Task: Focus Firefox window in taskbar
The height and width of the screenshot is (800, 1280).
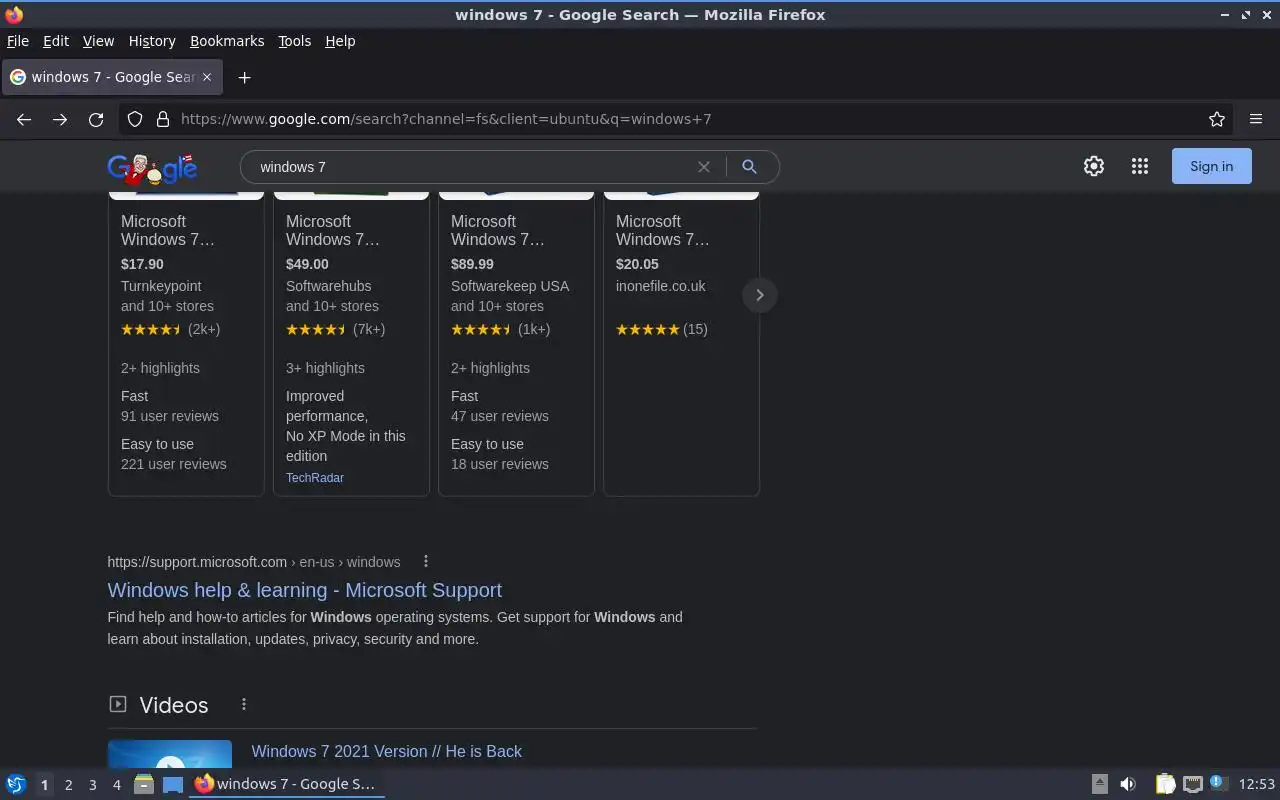Action: 286,784
